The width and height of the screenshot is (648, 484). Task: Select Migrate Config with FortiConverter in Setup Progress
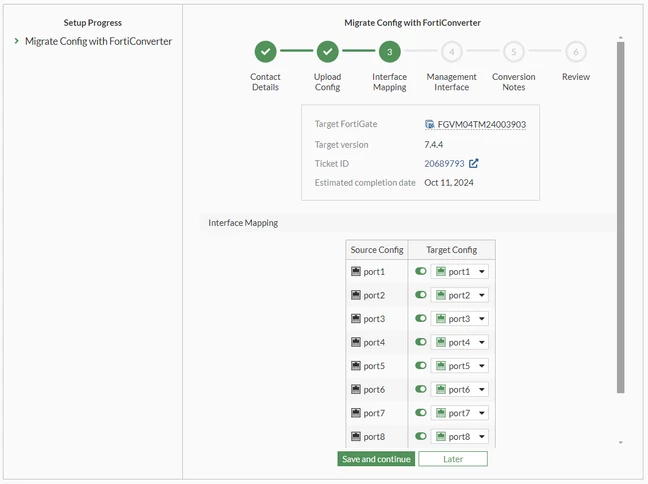point(98,41)
